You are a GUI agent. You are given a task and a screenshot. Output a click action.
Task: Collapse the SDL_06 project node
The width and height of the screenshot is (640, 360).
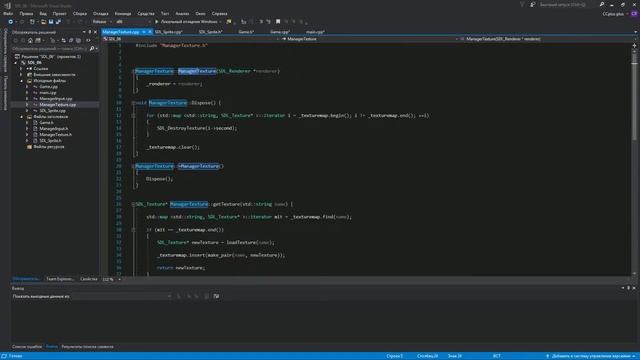[16, 63]
